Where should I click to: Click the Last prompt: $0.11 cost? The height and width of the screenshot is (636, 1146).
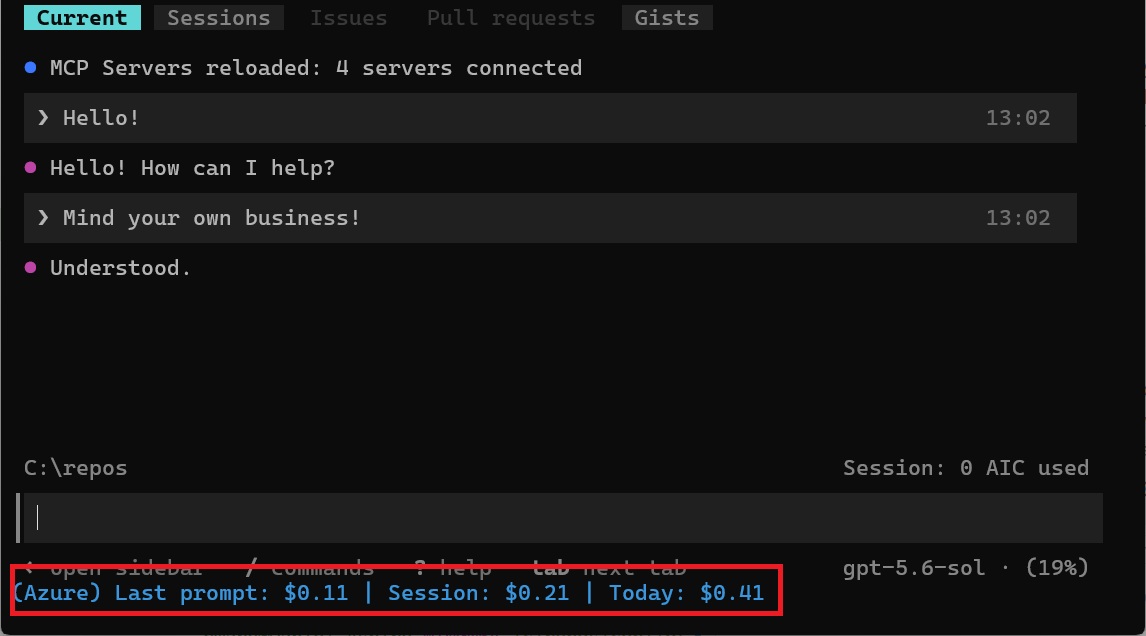(231, 593)
